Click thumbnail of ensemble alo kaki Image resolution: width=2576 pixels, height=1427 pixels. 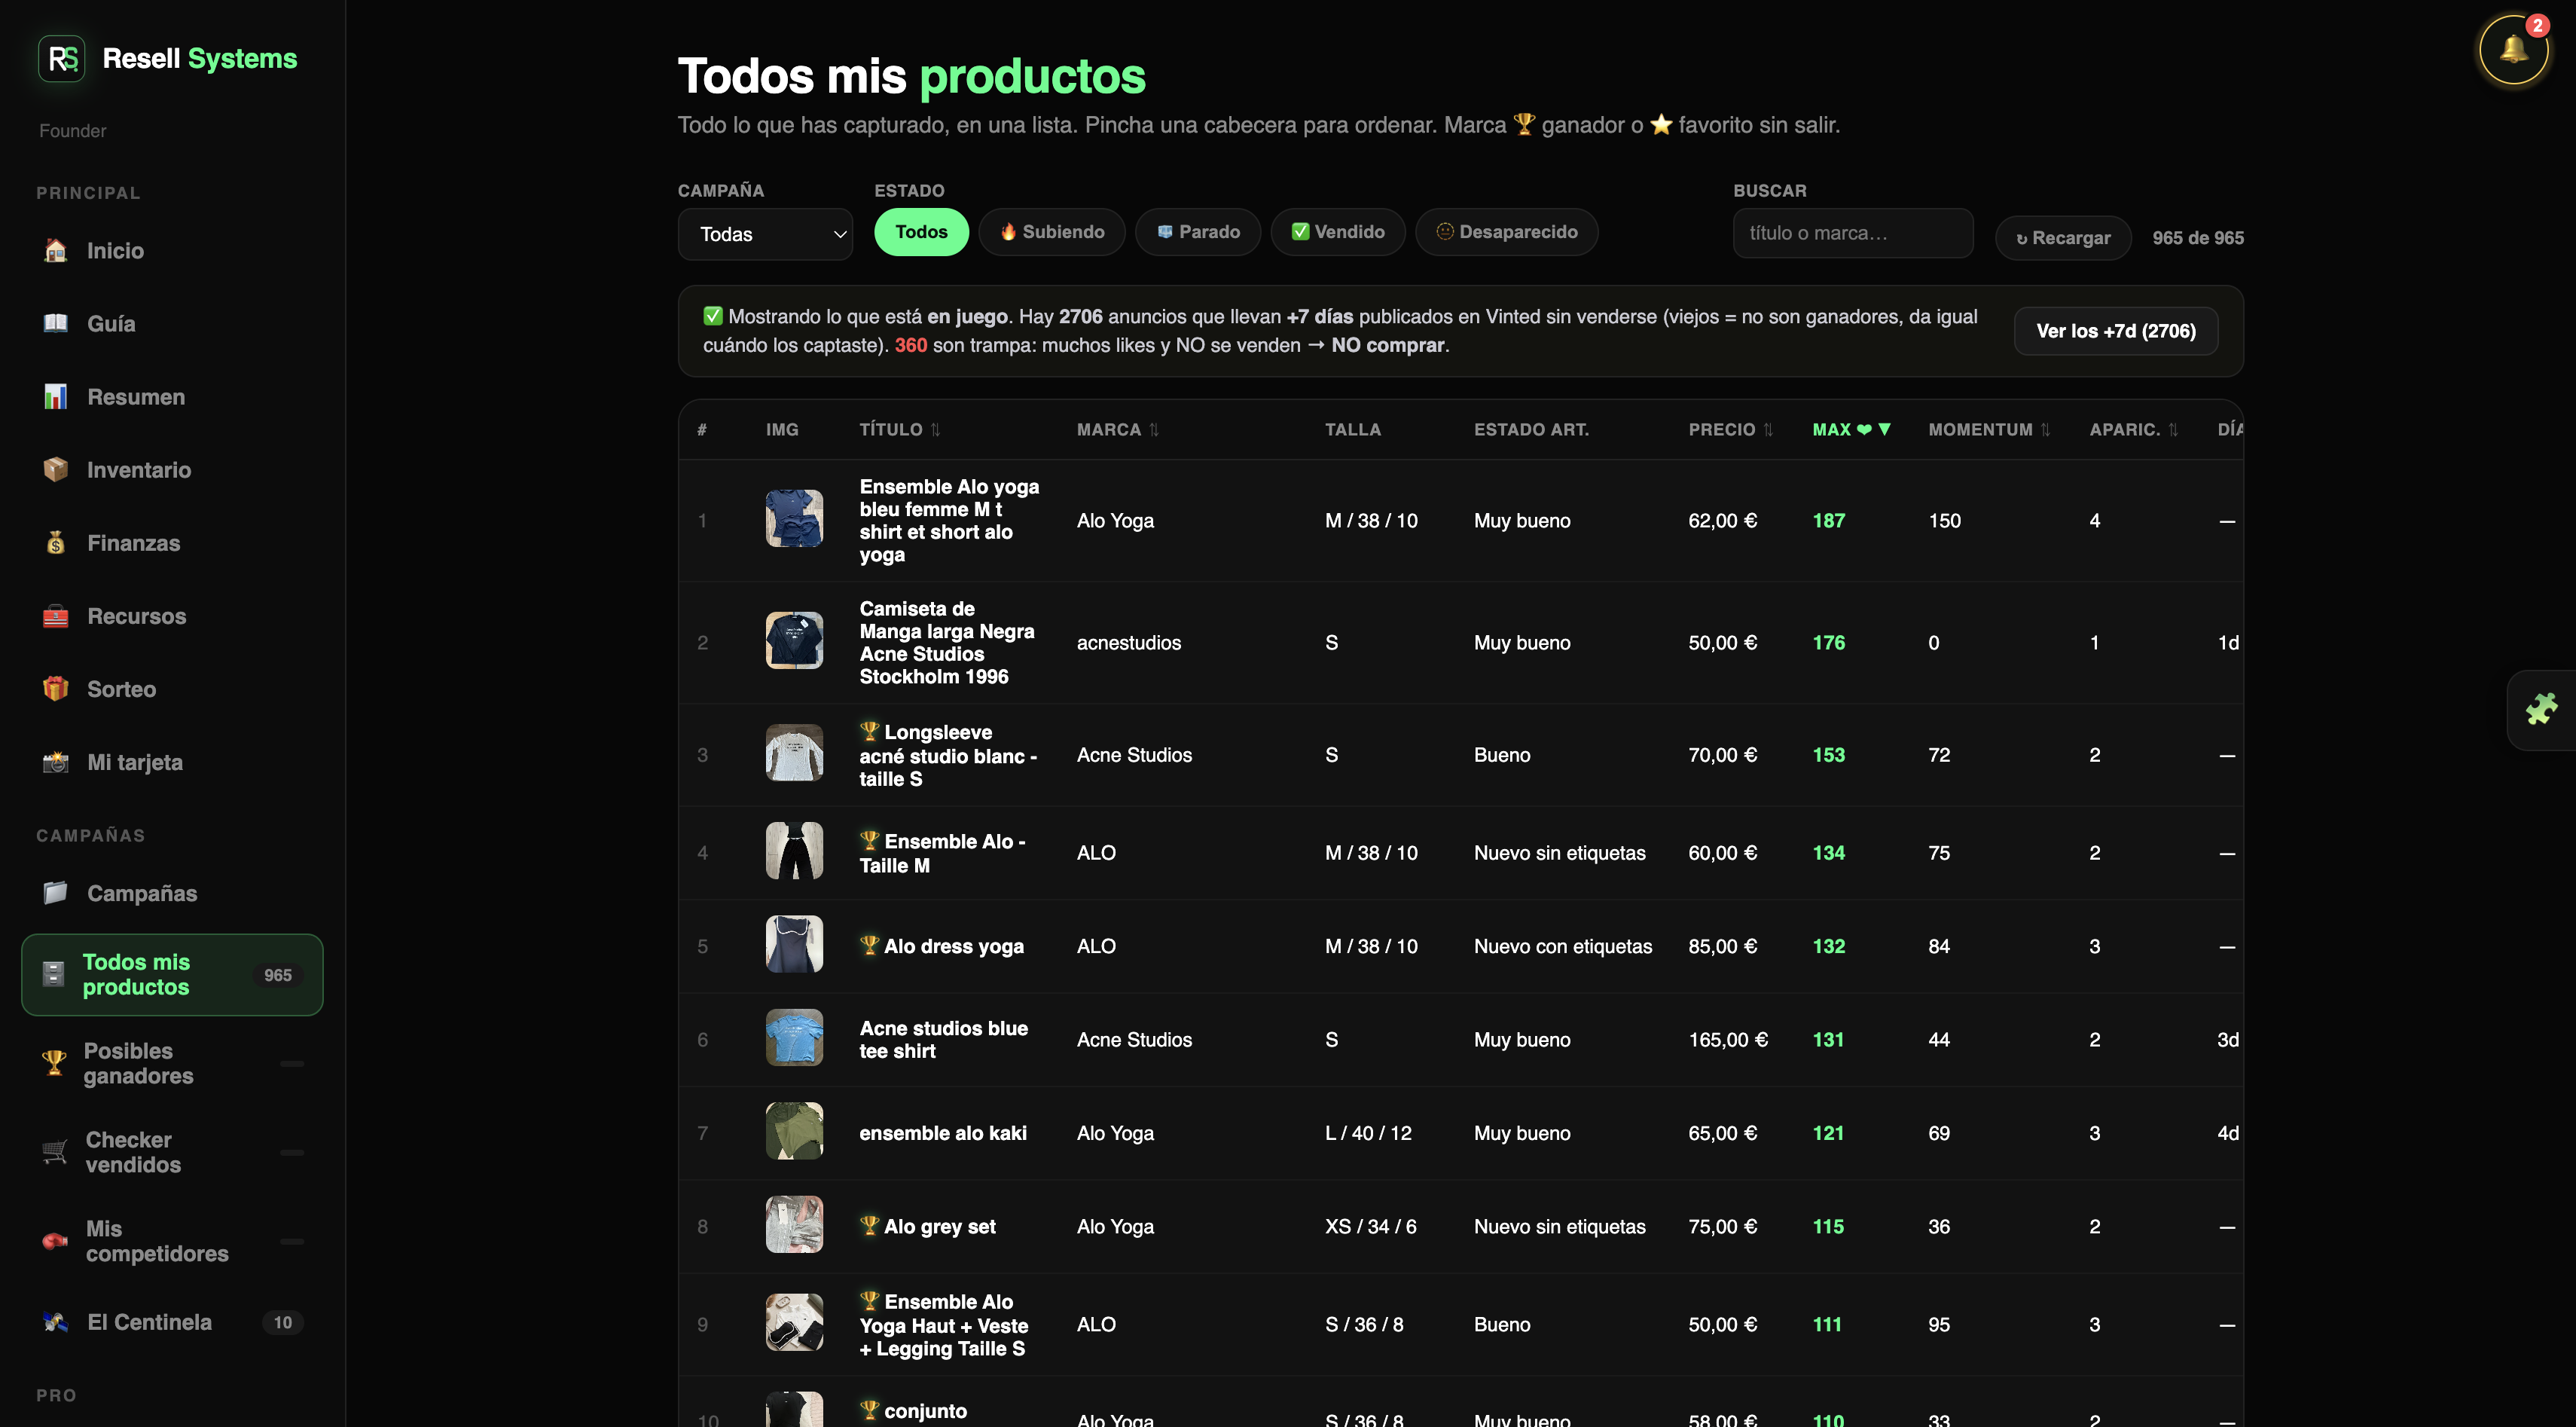tap(794, 1130)
